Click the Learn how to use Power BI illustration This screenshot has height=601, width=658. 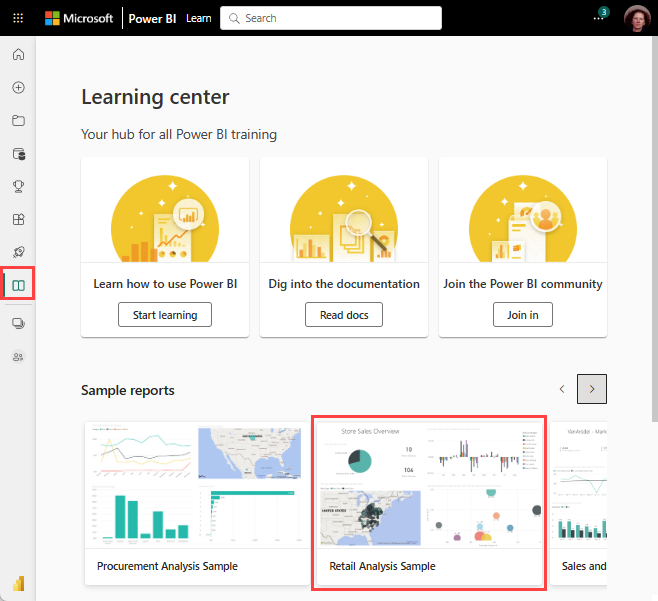tap(165, 218)
